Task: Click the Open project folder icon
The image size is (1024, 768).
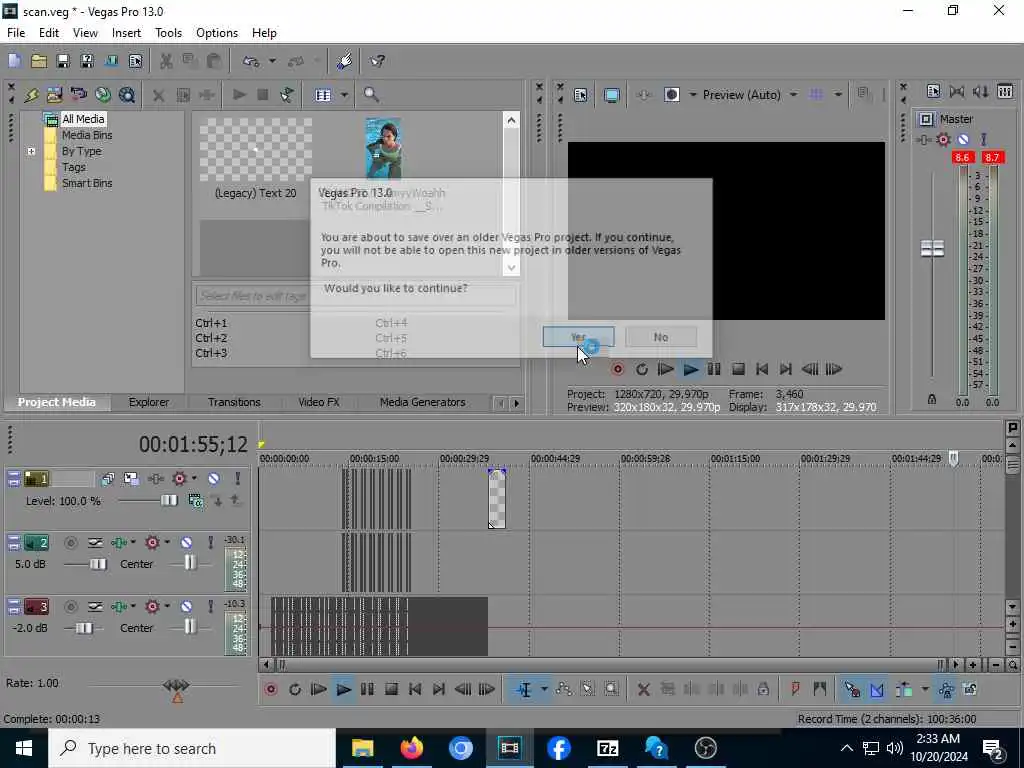Action: 39,61
